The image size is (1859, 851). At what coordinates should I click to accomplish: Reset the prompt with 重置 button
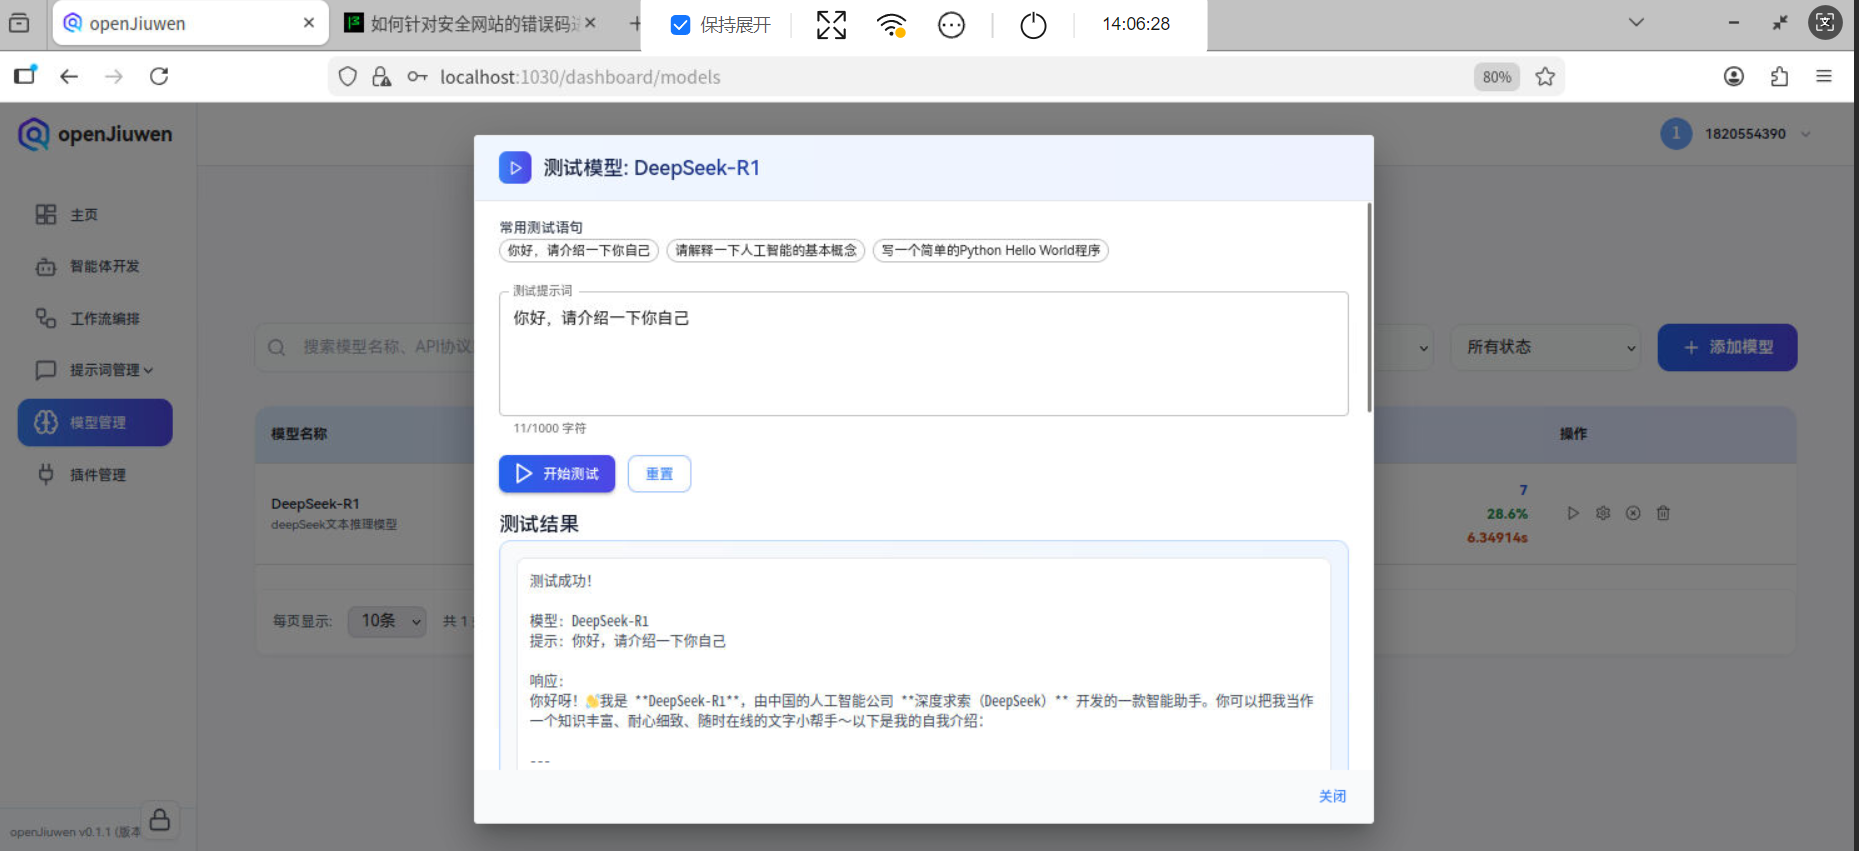point(659,474)
